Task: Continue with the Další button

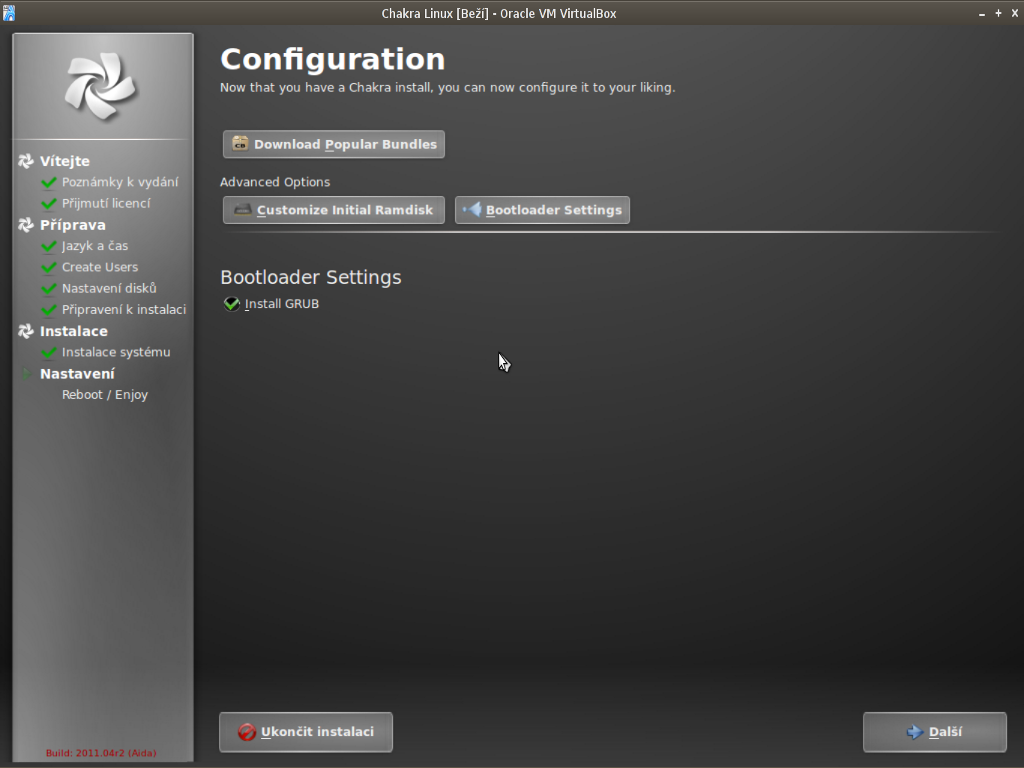Action: point(935,732)
